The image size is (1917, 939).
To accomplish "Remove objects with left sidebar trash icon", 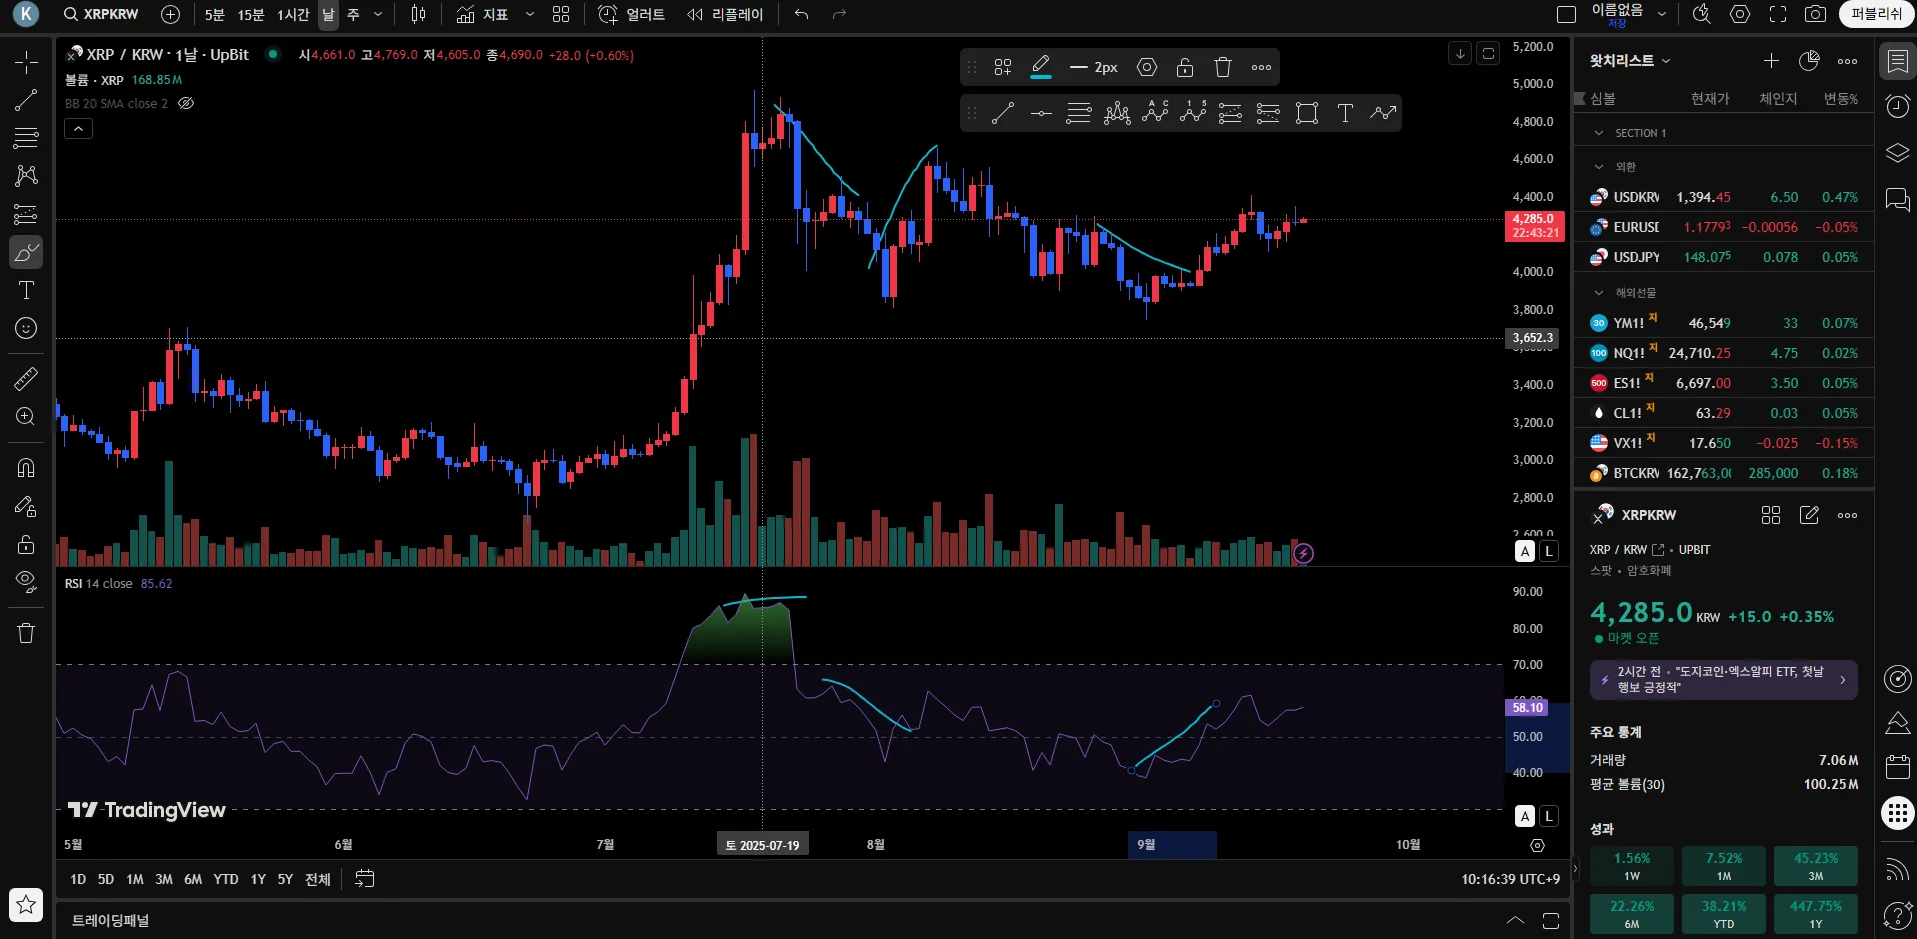I will point(26,633).
